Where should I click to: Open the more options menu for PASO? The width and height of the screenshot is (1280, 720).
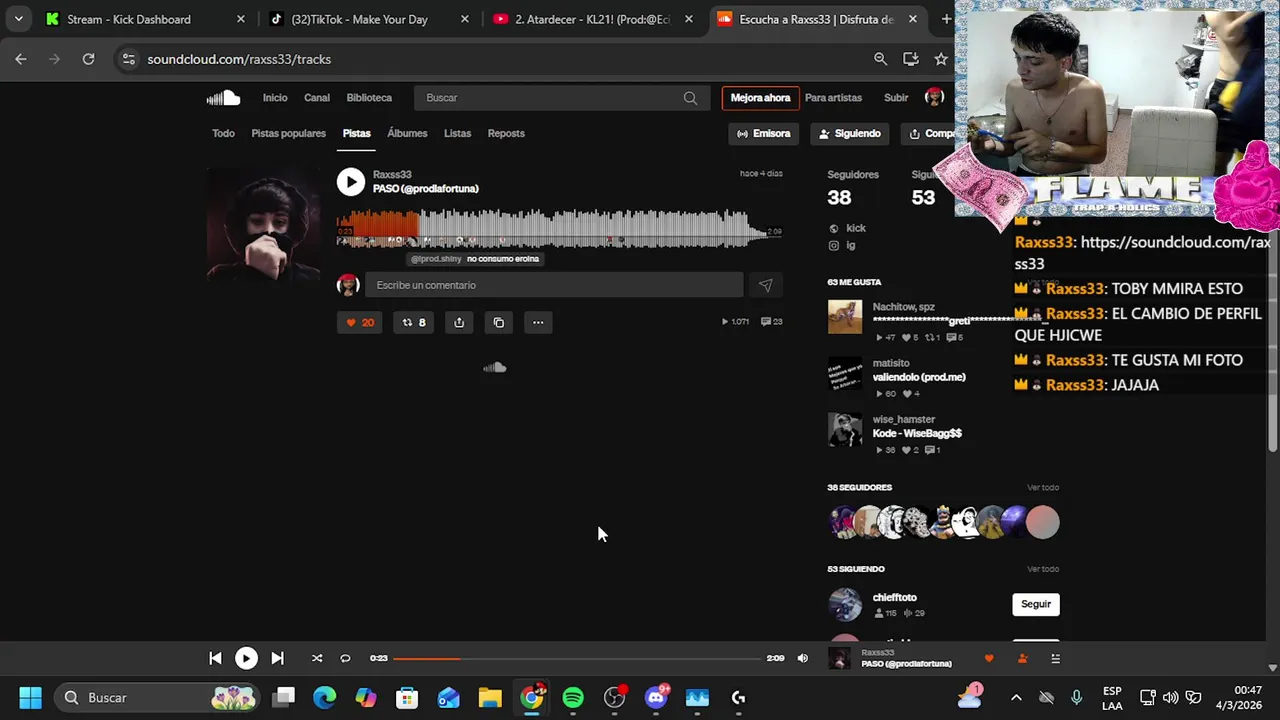[538, 322]
